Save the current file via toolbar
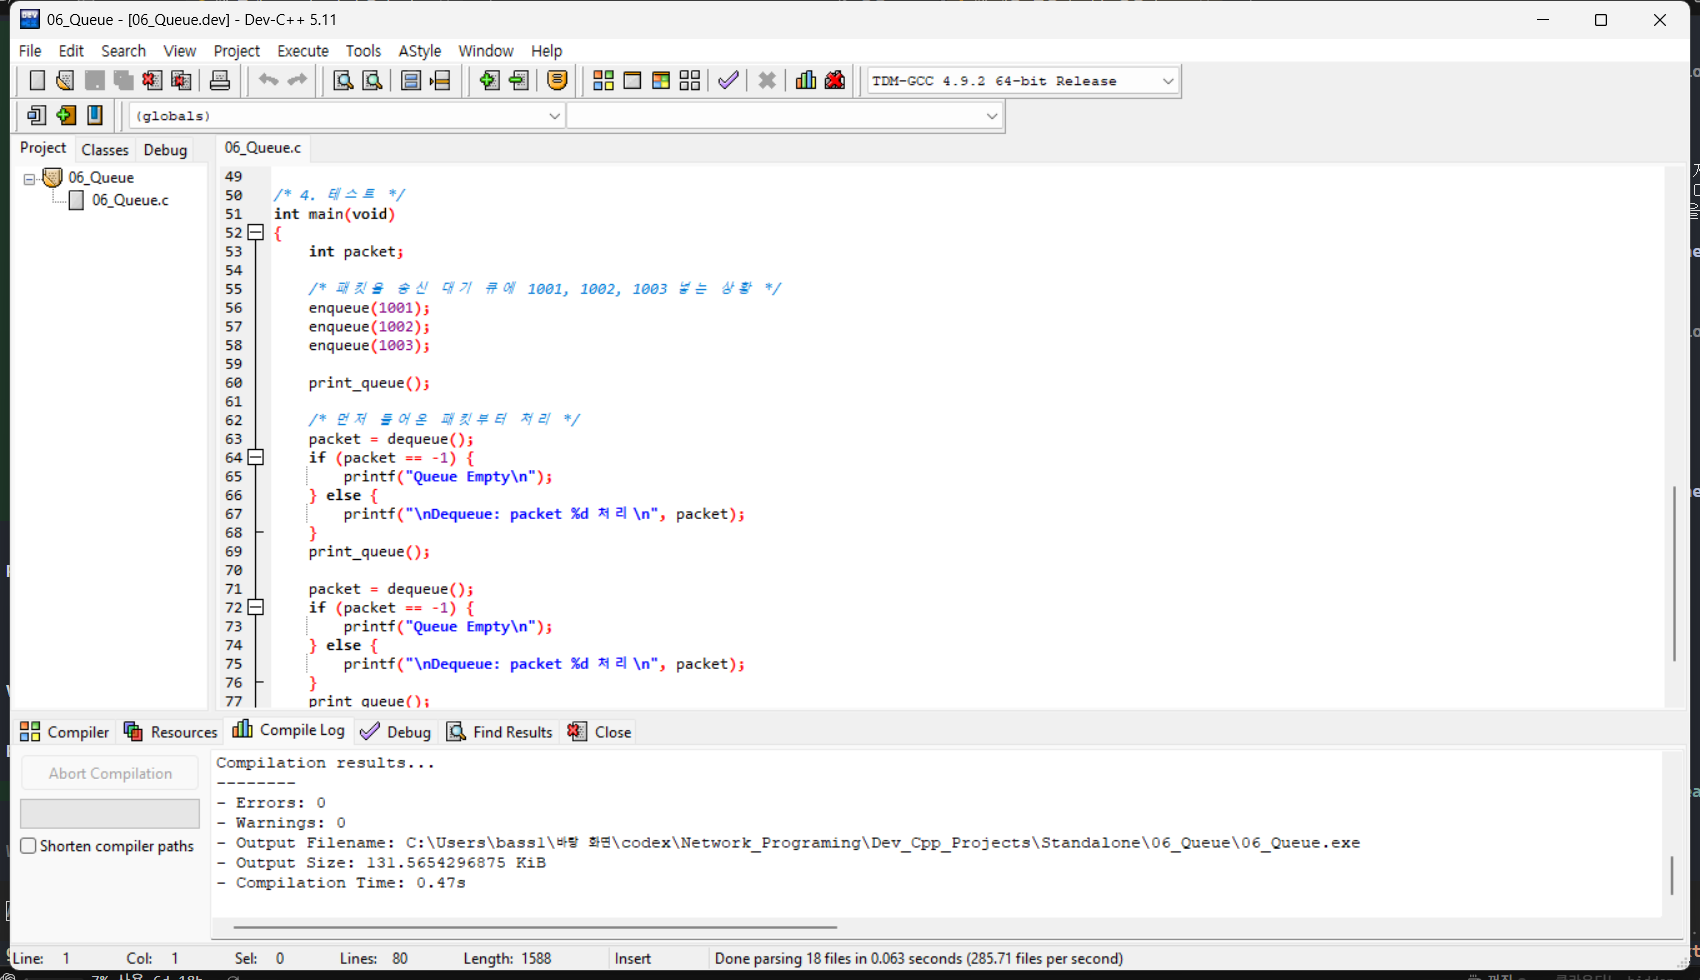The height and width of the screenshot is (980, 1700). 95,81
